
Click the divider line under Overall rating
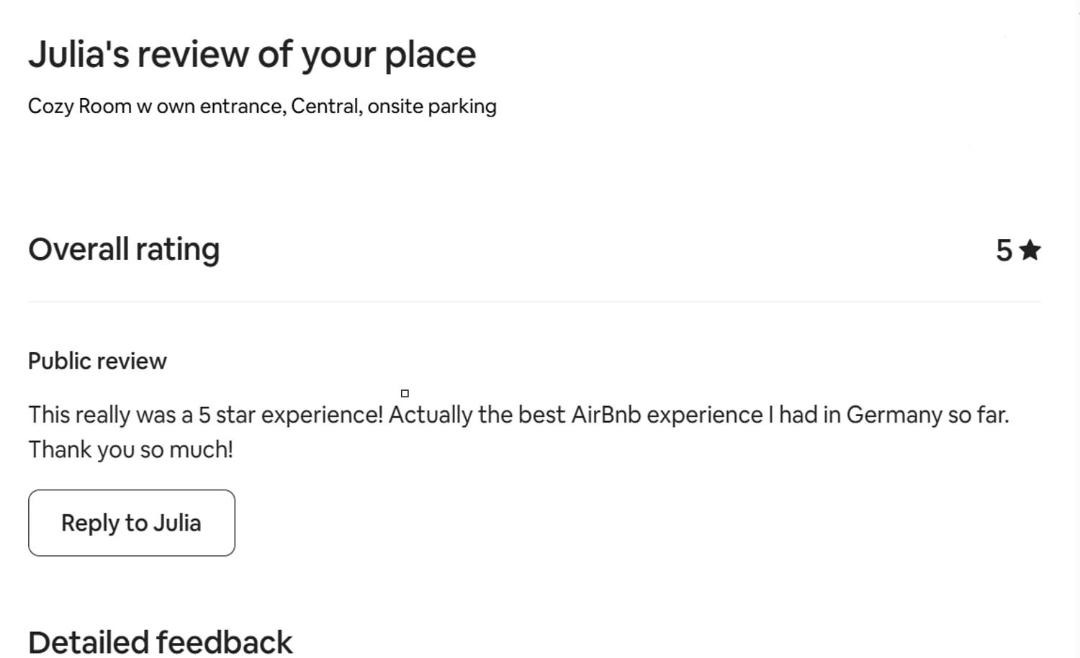tap(534, 301)
